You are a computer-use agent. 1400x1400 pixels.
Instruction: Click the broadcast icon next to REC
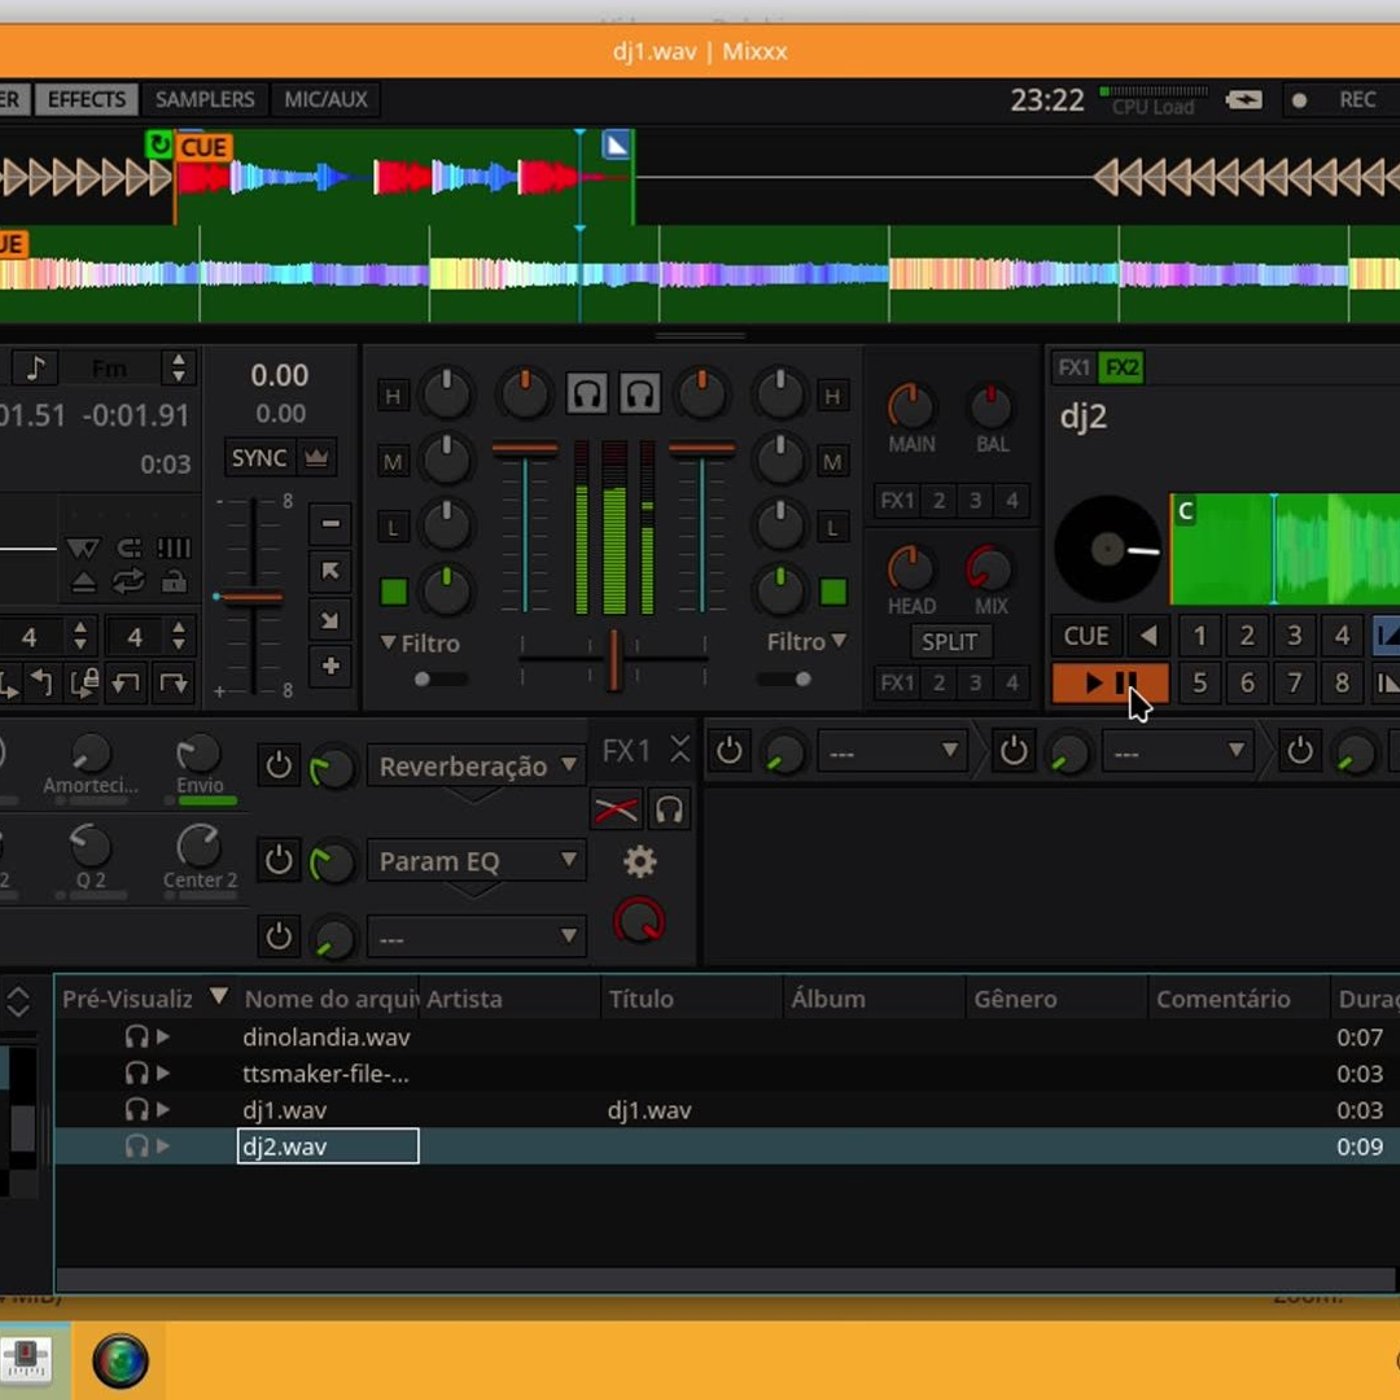1244,100
